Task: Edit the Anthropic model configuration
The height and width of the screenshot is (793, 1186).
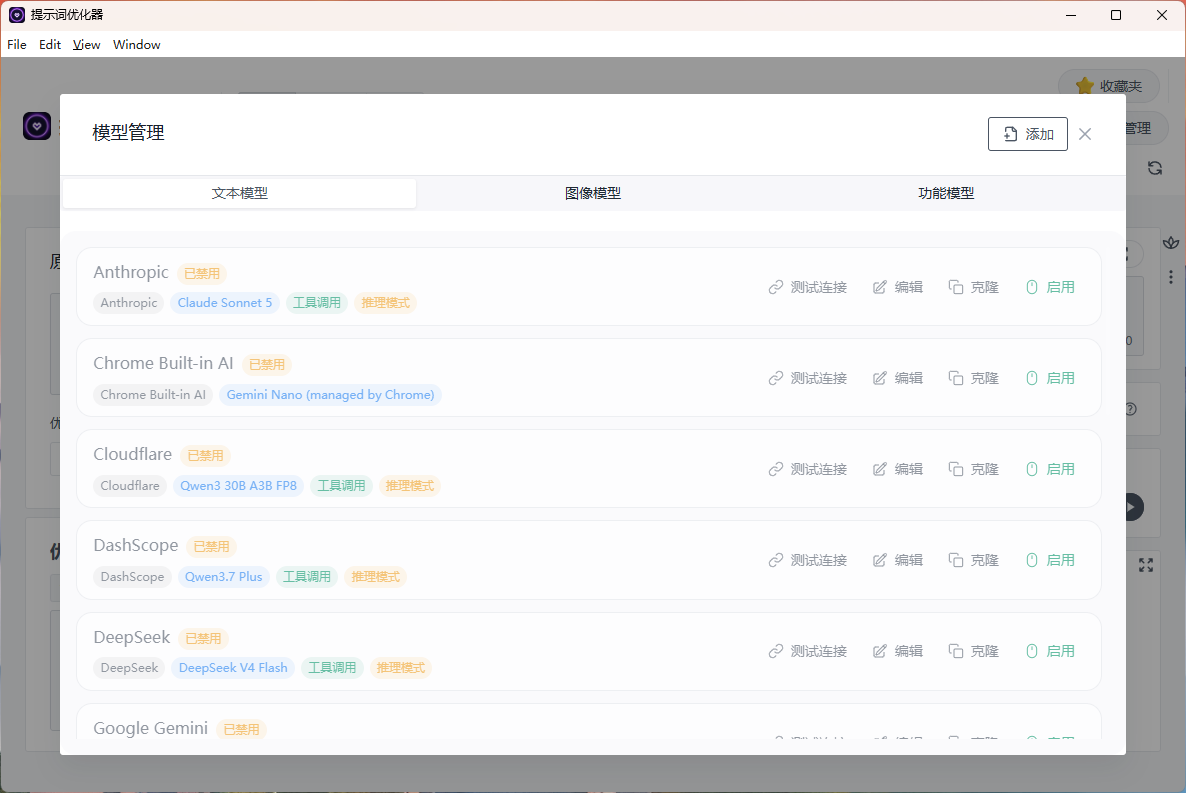Action: (898, 288)
